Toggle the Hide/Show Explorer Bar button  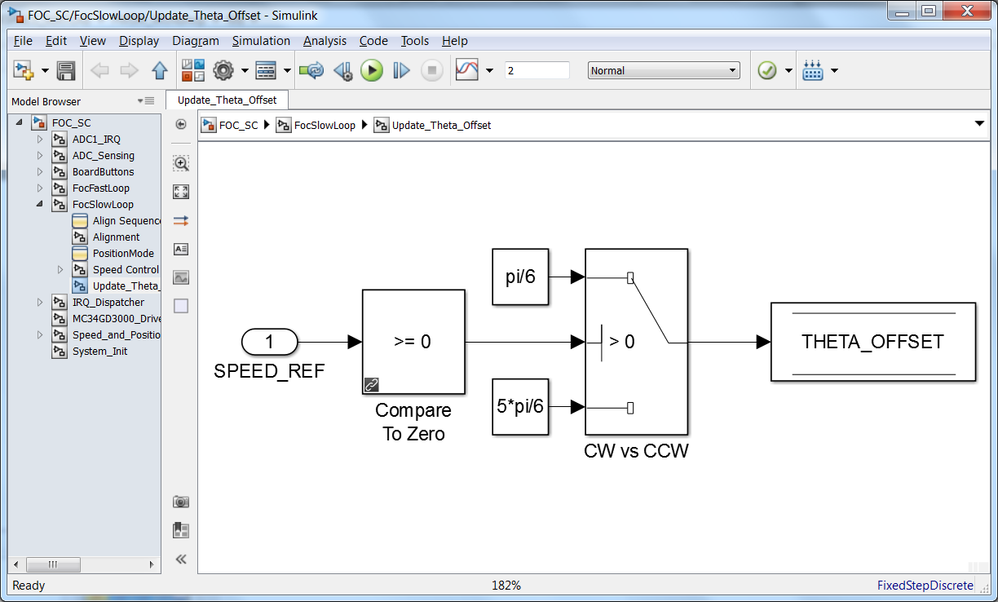[181, 124]
